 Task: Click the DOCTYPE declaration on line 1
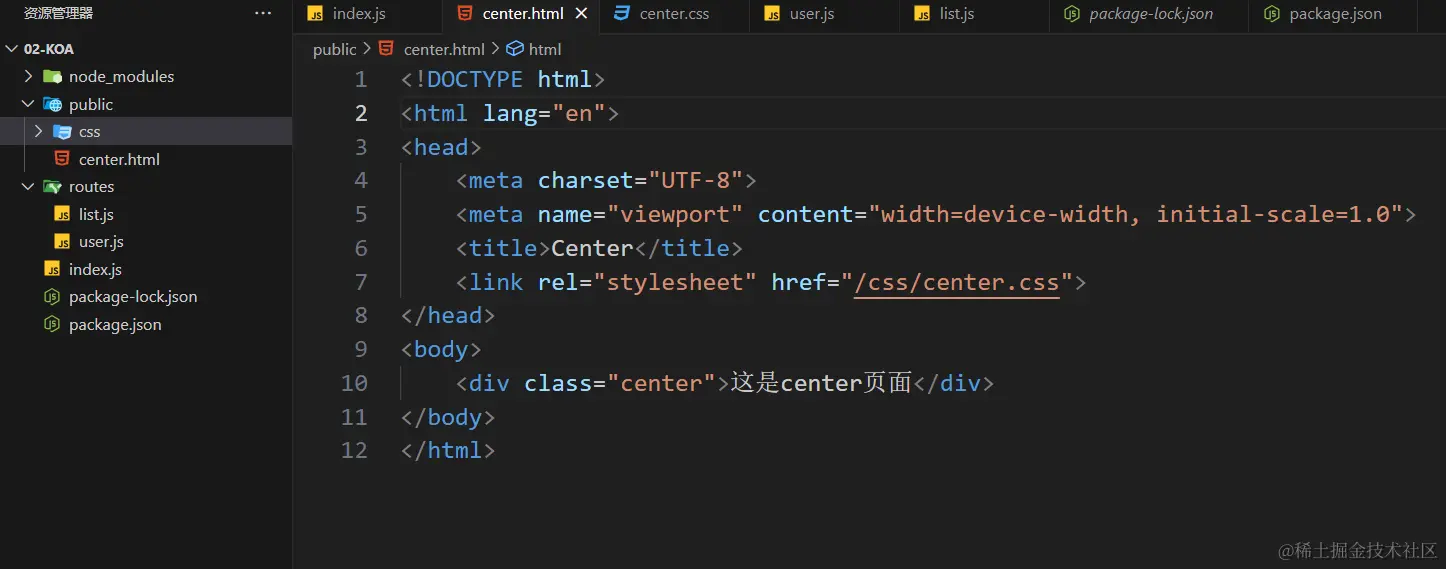coord(503,79)
